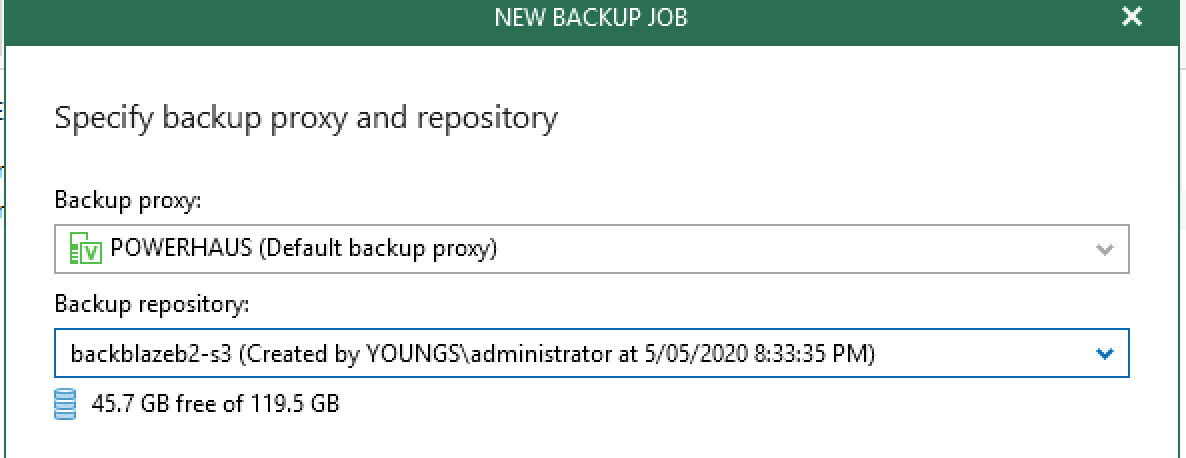The width and height of the screenshot is (1186, 458).
Task: Click the "(Default backup proxy)" text
Action: (x=378, y=248)
